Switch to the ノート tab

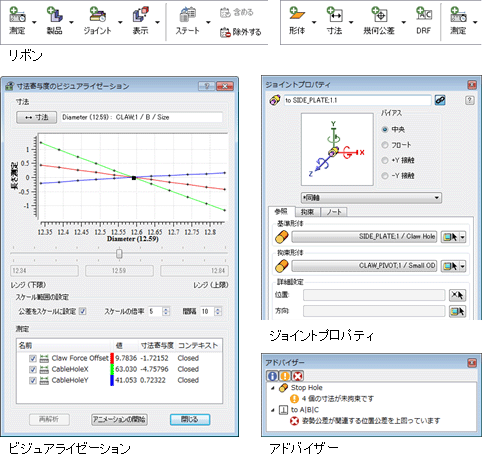(x=334, y=212)
